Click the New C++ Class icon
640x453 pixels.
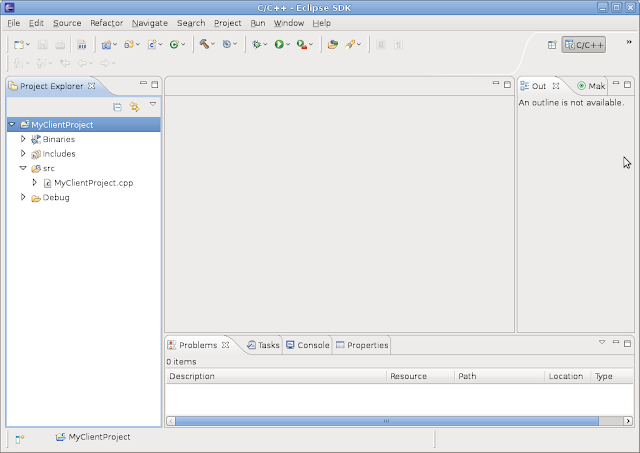(174, 44)
